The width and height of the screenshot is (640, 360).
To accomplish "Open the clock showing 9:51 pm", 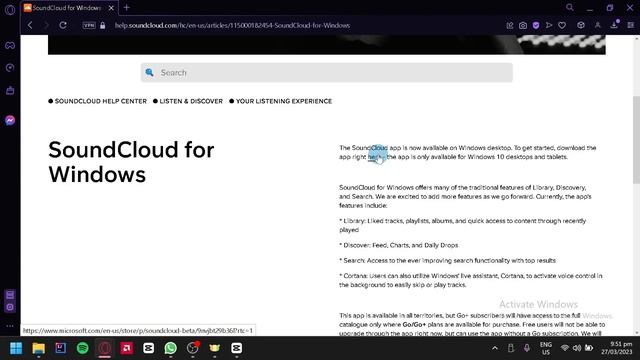I will pos(617,348).
